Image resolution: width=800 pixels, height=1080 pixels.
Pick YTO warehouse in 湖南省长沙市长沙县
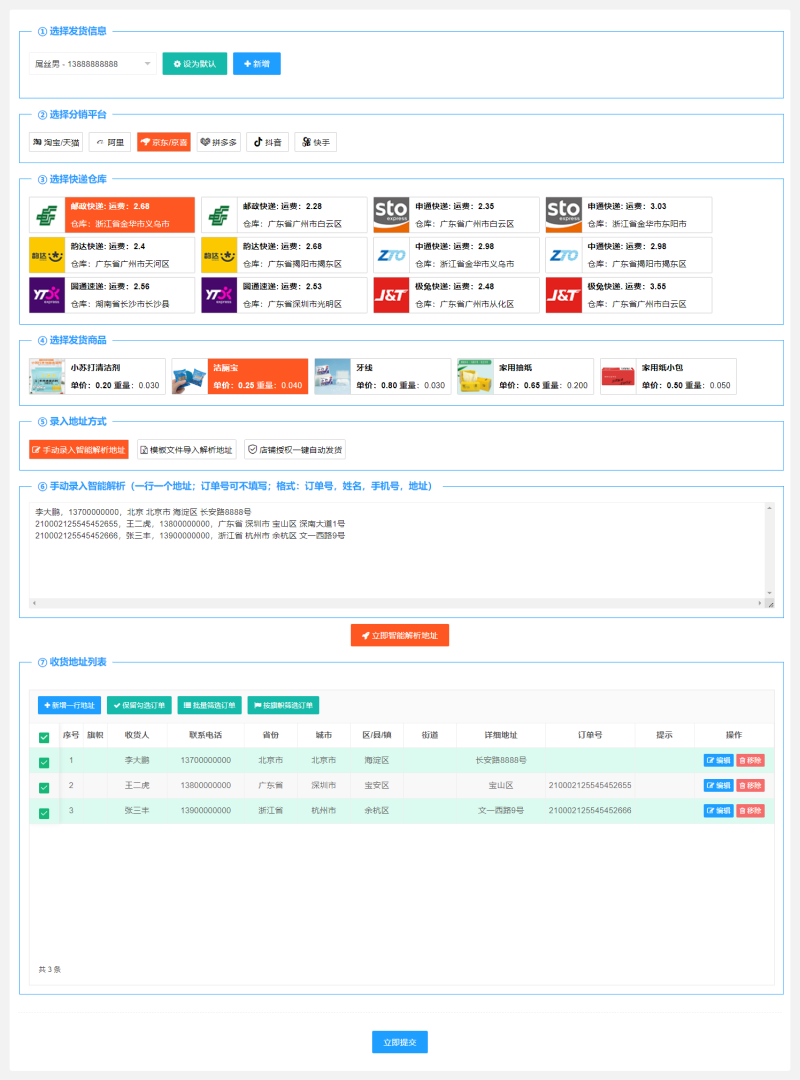point(112,295)
